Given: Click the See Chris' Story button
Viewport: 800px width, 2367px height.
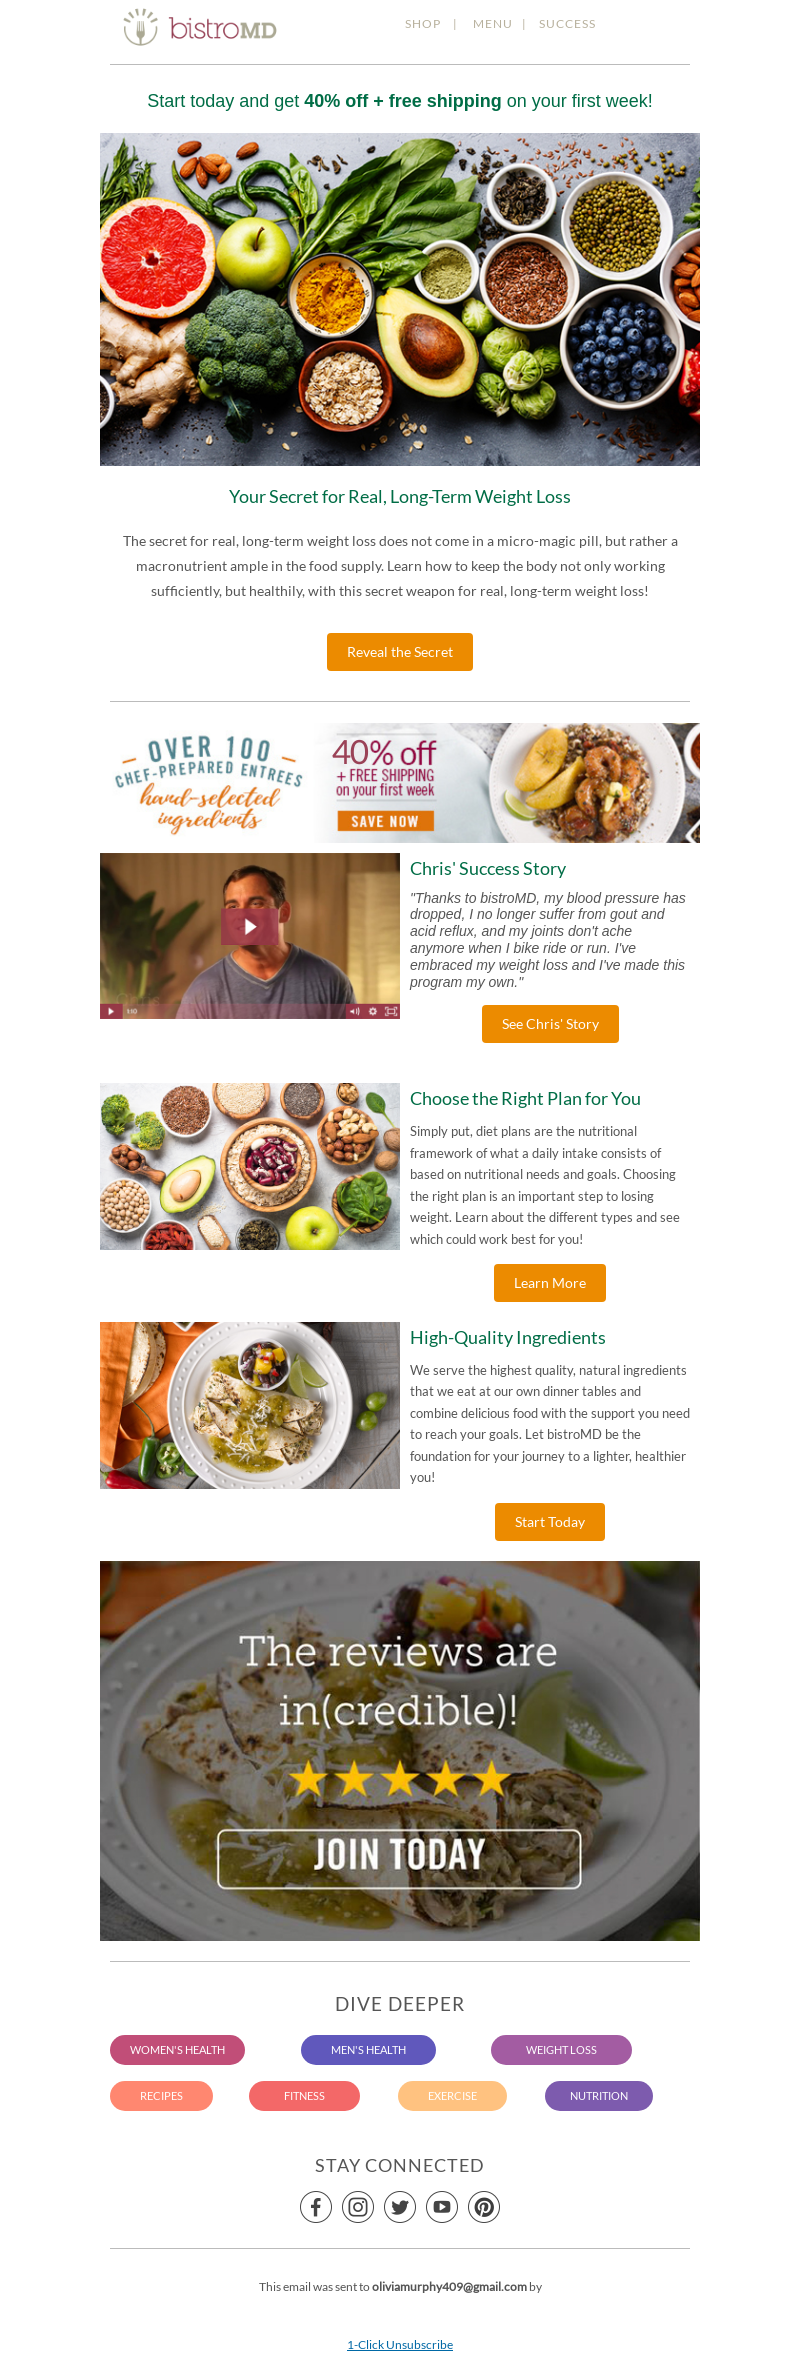Looking at the screenshot, I should point(550,1024).
